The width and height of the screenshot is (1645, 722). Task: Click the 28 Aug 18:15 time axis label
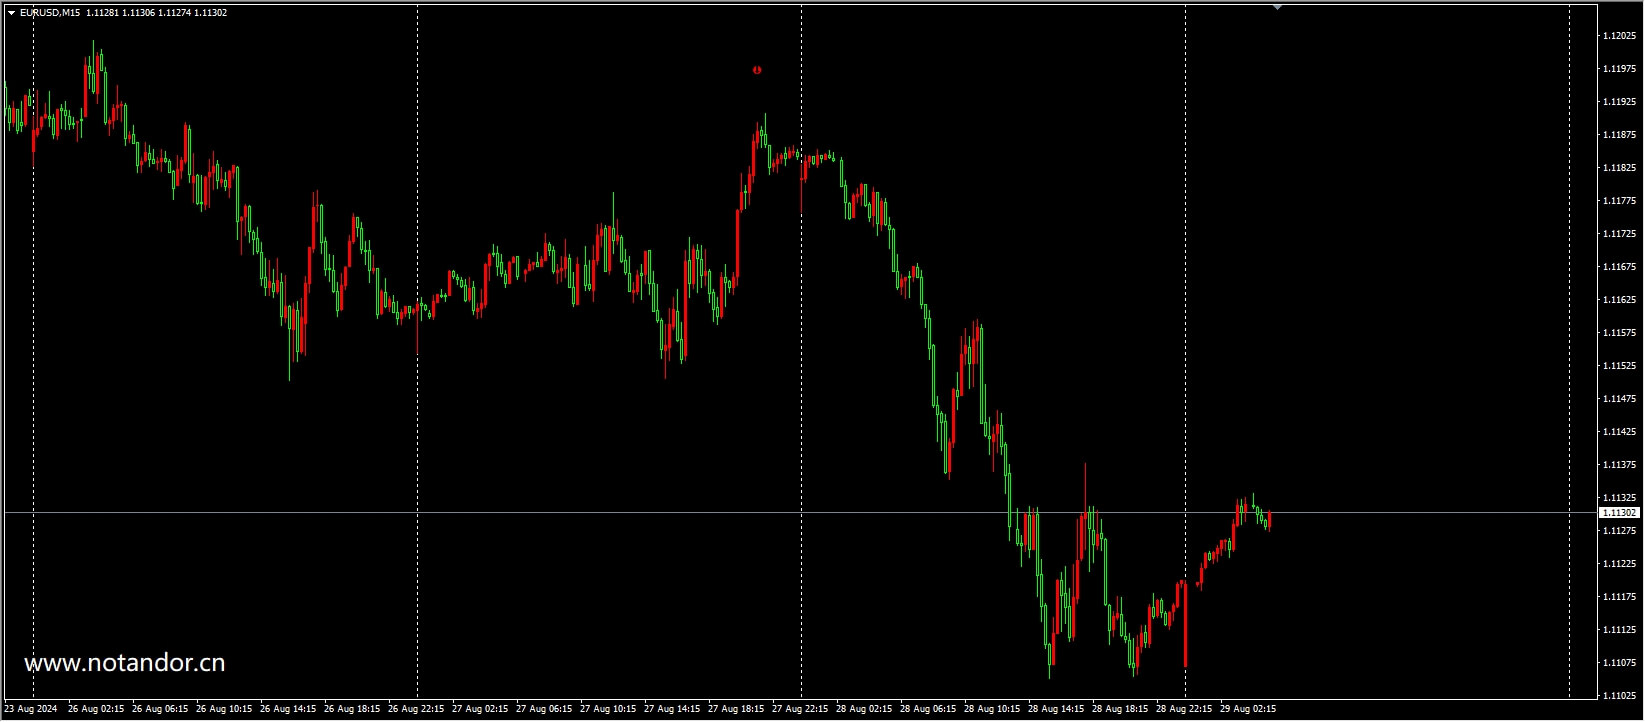[x=1120, y=709]
